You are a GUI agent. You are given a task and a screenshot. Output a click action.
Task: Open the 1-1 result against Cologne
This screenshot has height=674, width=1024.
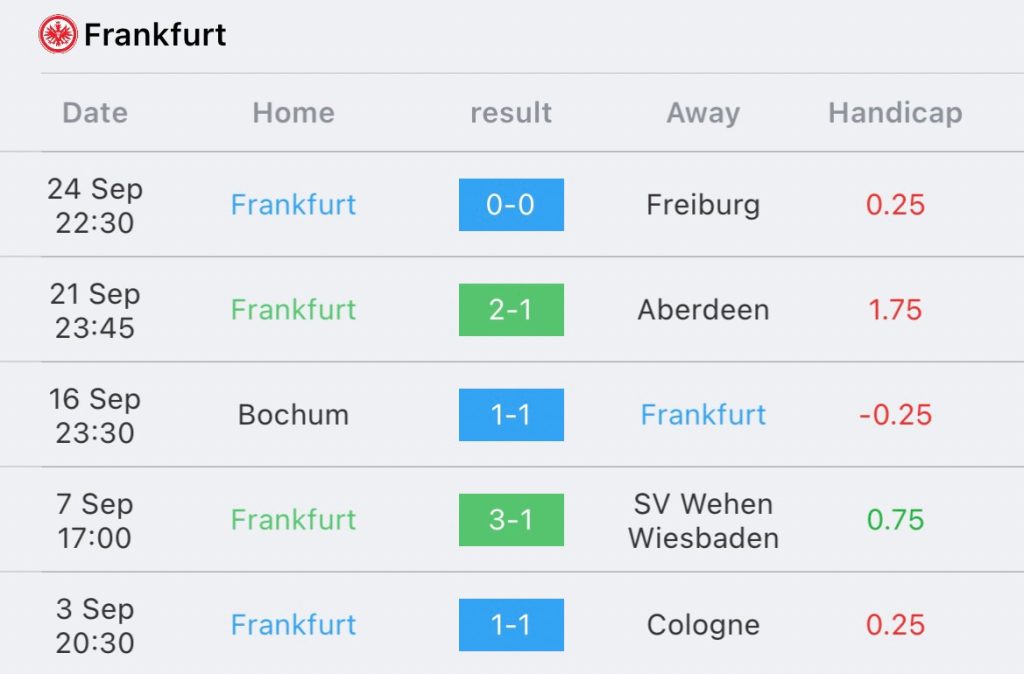511,625
